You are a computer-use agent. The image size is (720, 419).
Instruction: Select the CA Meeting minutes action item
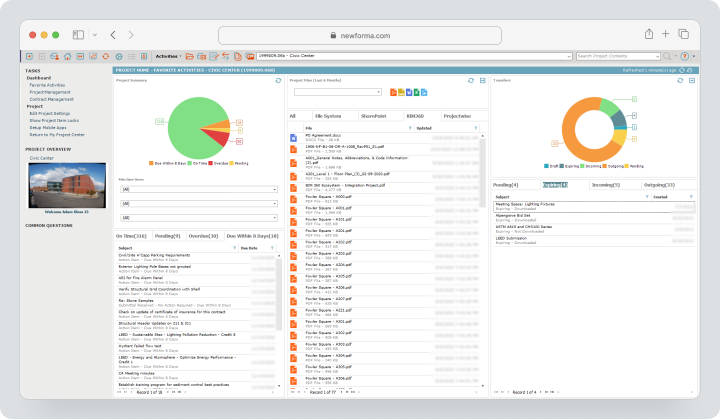pyautogui.click(x=195, y=375)
